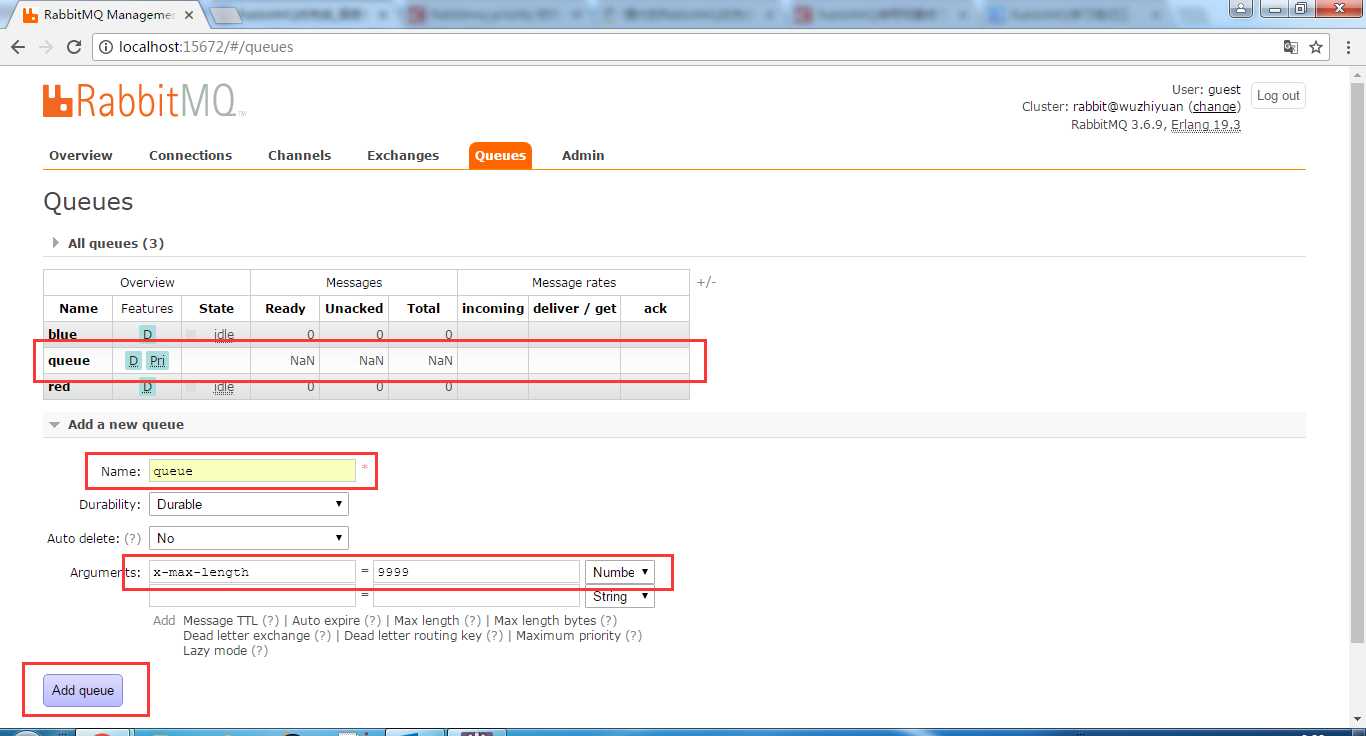The image size is (1366, 736).
Task: Click the Pri feature badge on queue row
Action: pyautogui.click(x=157, y=360)
